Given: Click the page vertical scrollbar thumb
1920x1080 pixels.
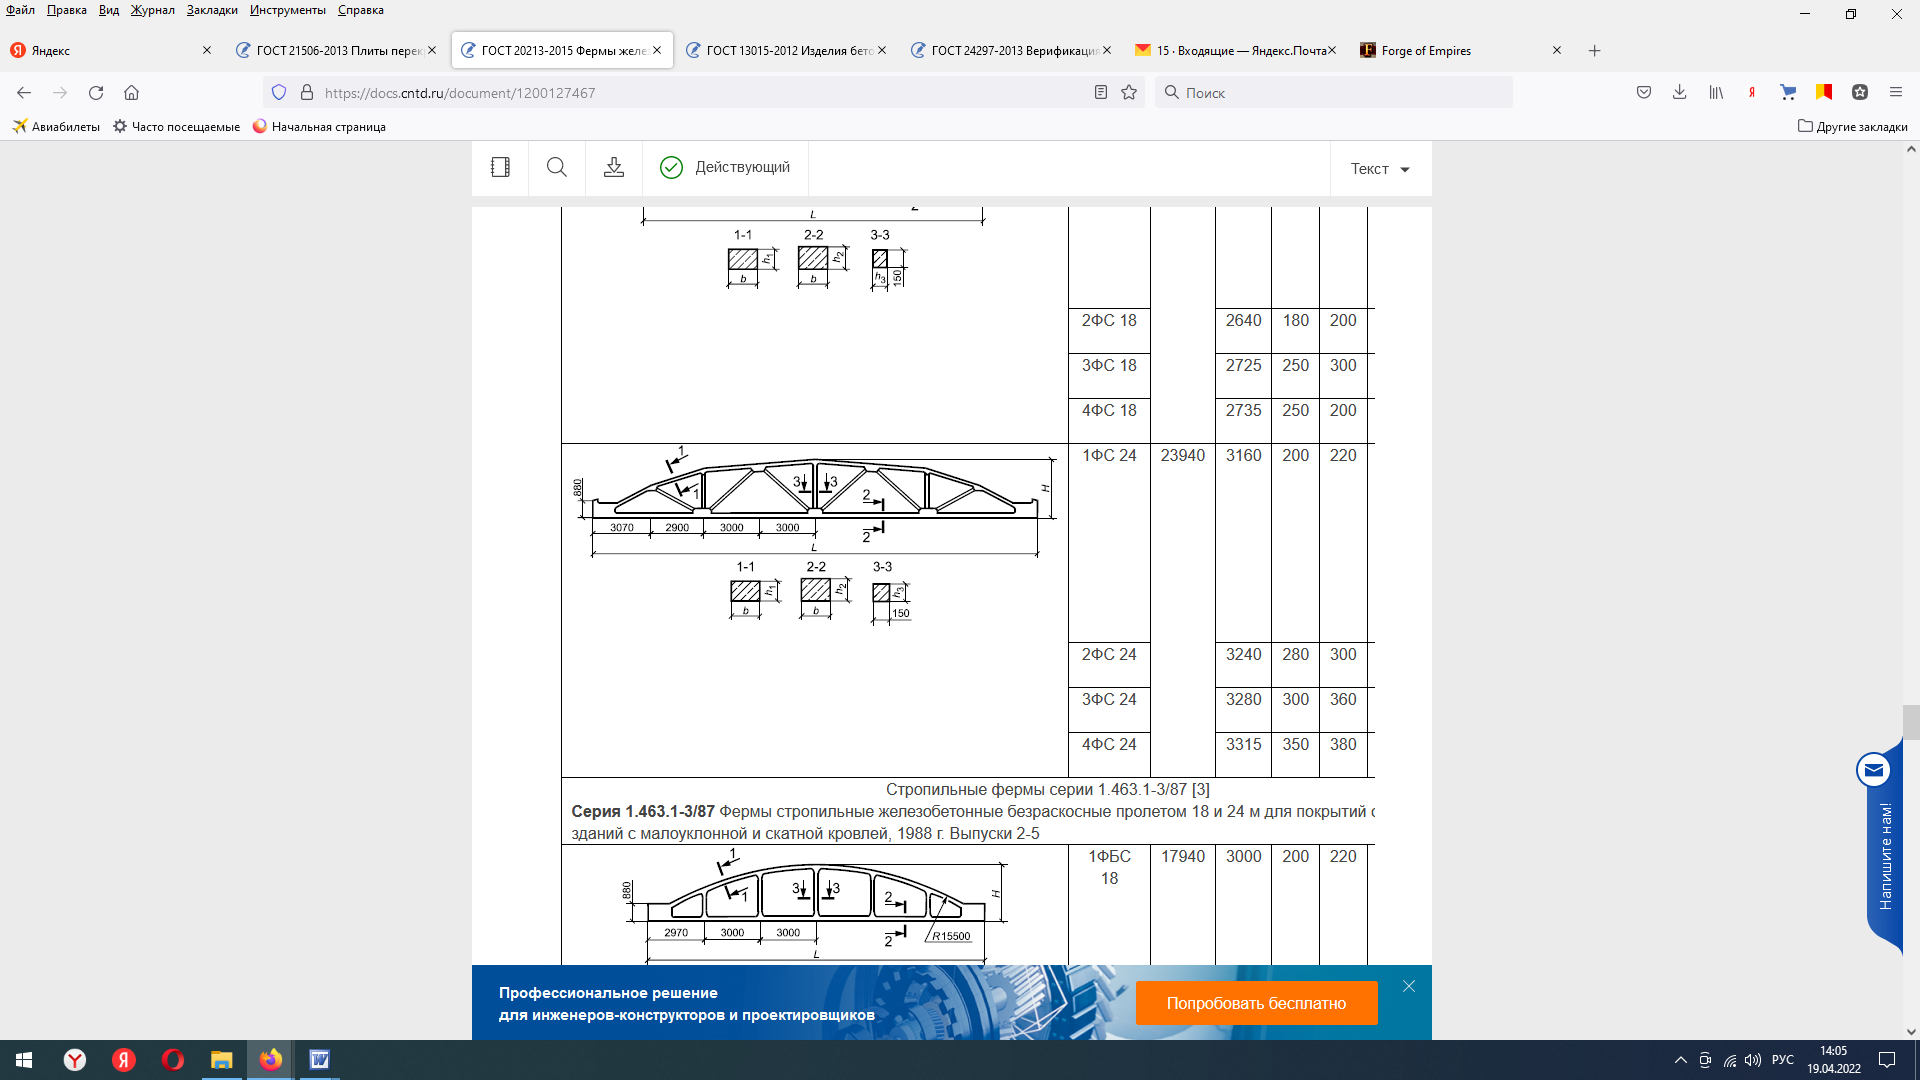Looking at the screenshot, I should [1911, 722].
